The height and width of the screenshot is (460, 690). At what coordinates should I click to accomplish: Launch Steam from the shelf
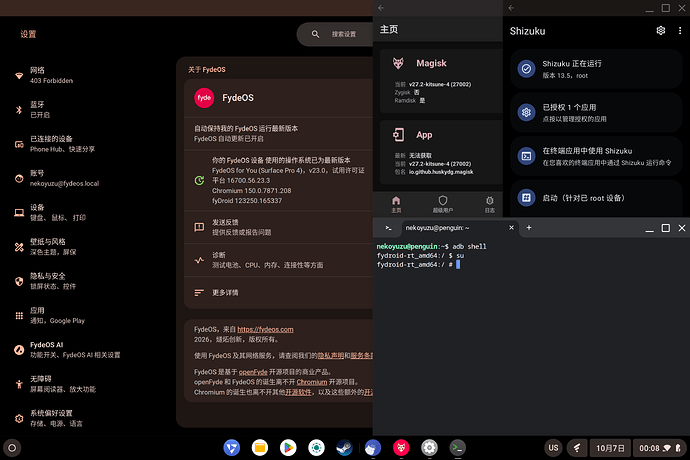tap(344, 448)
